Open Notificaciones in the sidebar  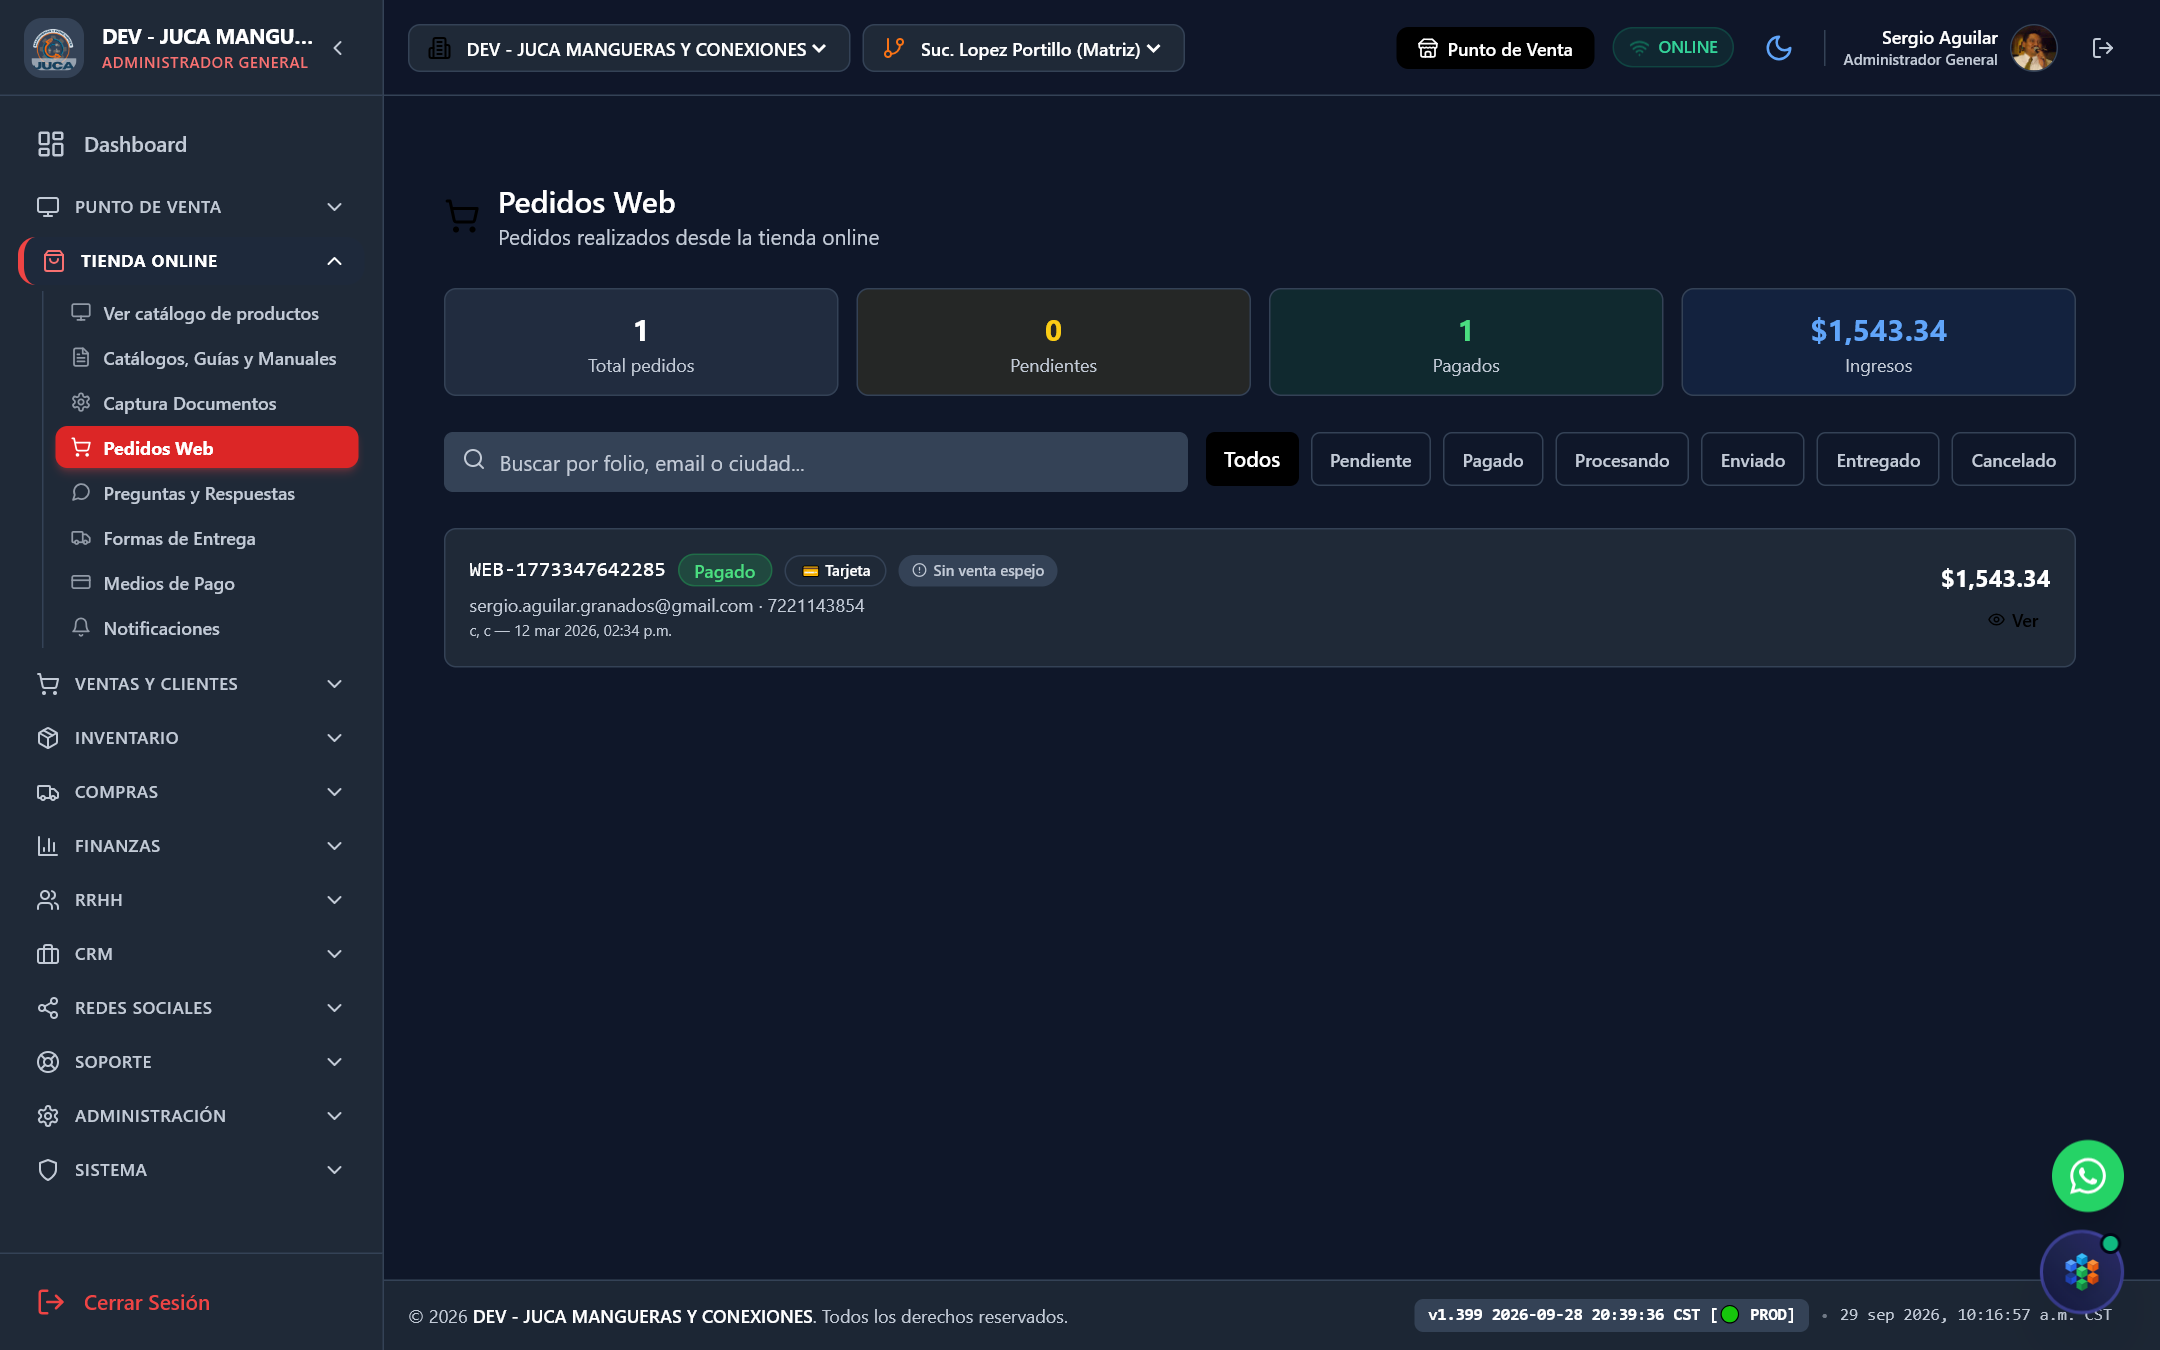206,628
